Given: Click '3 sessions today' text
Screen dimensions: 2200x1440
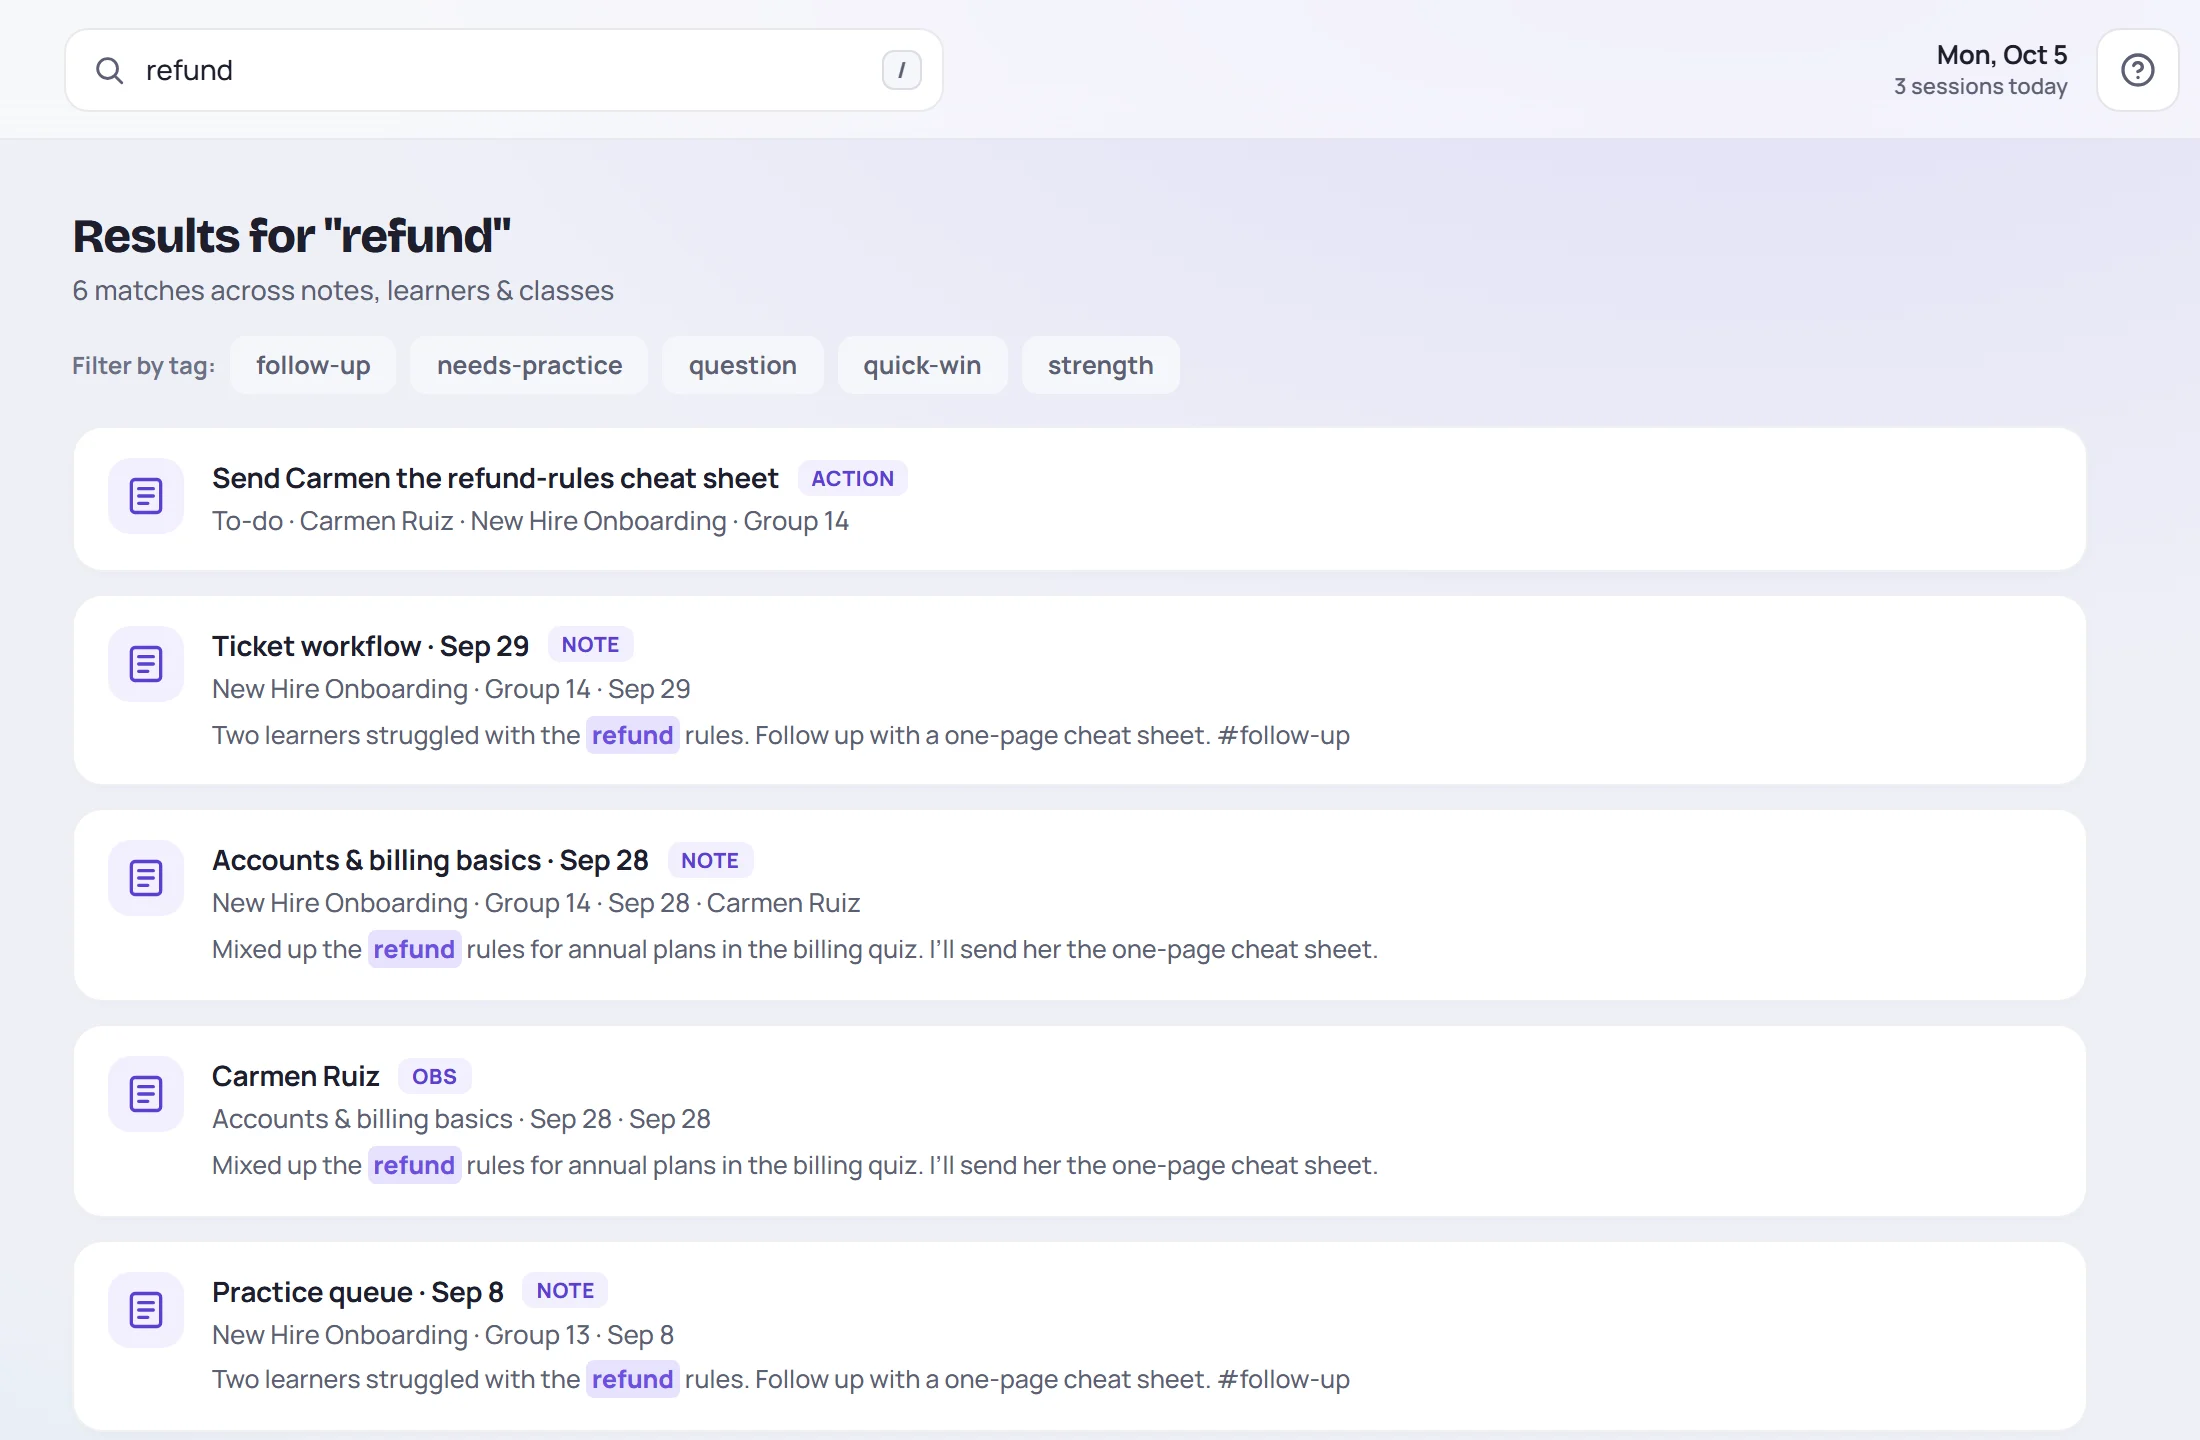Looking at the screenshot, I should 1980,87.
